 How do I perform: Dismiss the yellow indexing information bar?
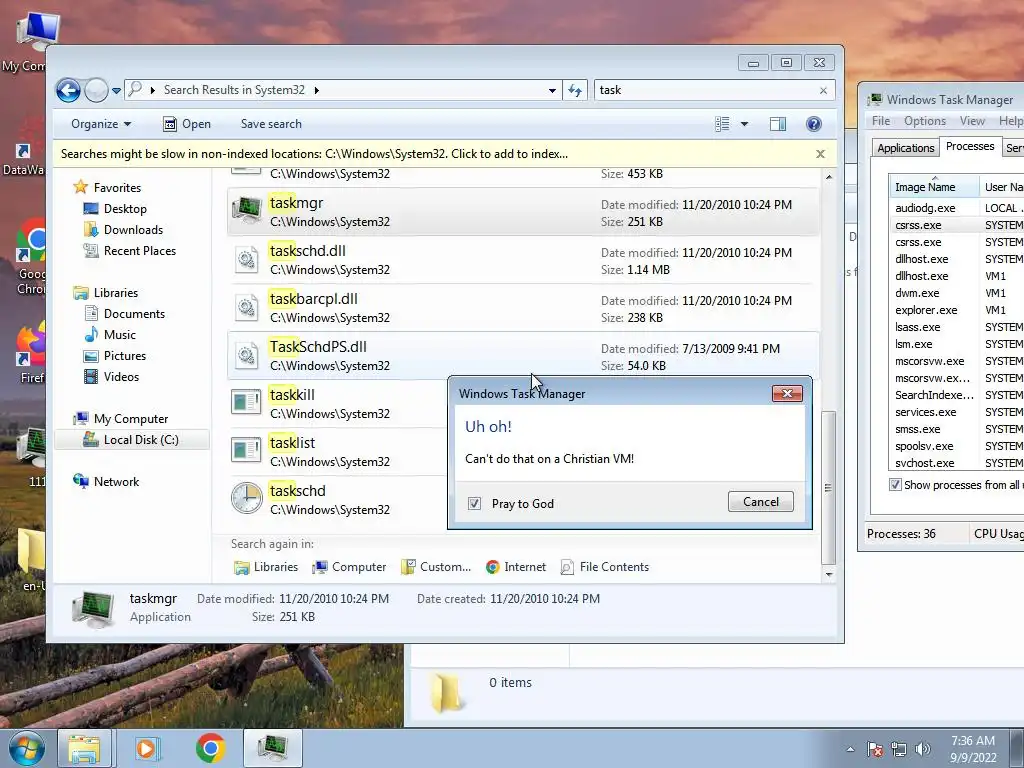820,154
